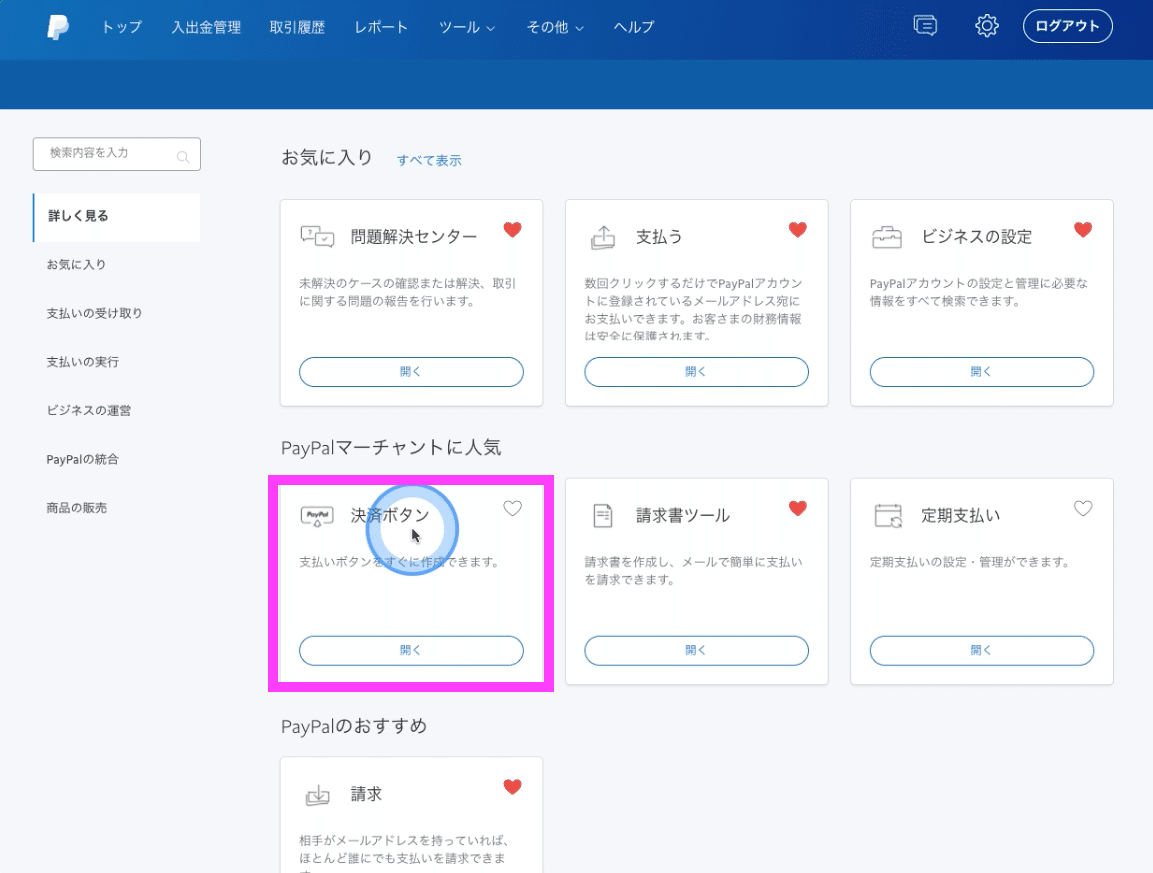Open the 請求書ツール card with 開く

[696, 651]
